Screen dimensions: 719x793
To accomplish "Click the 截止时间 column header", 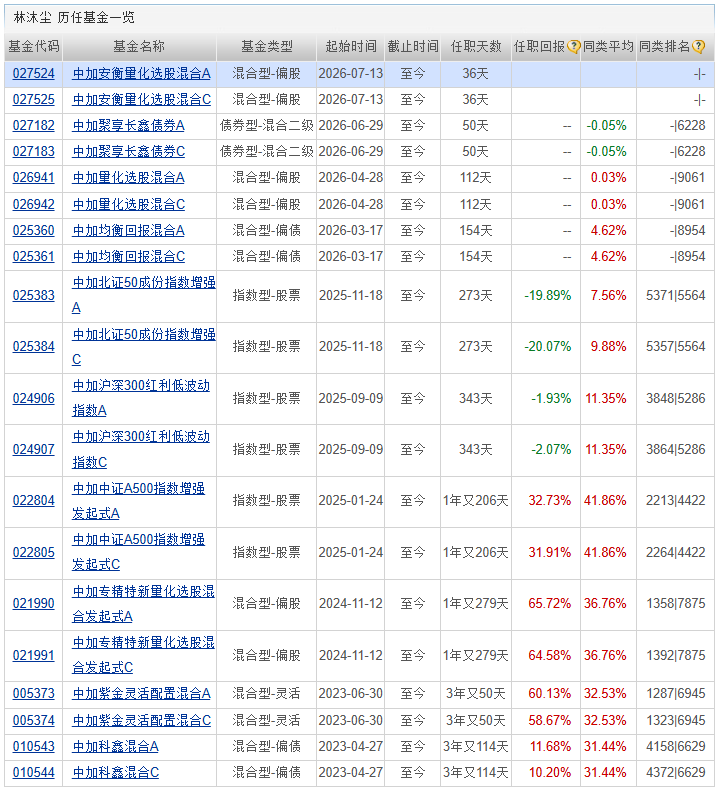I will click(x=413, y=47).
